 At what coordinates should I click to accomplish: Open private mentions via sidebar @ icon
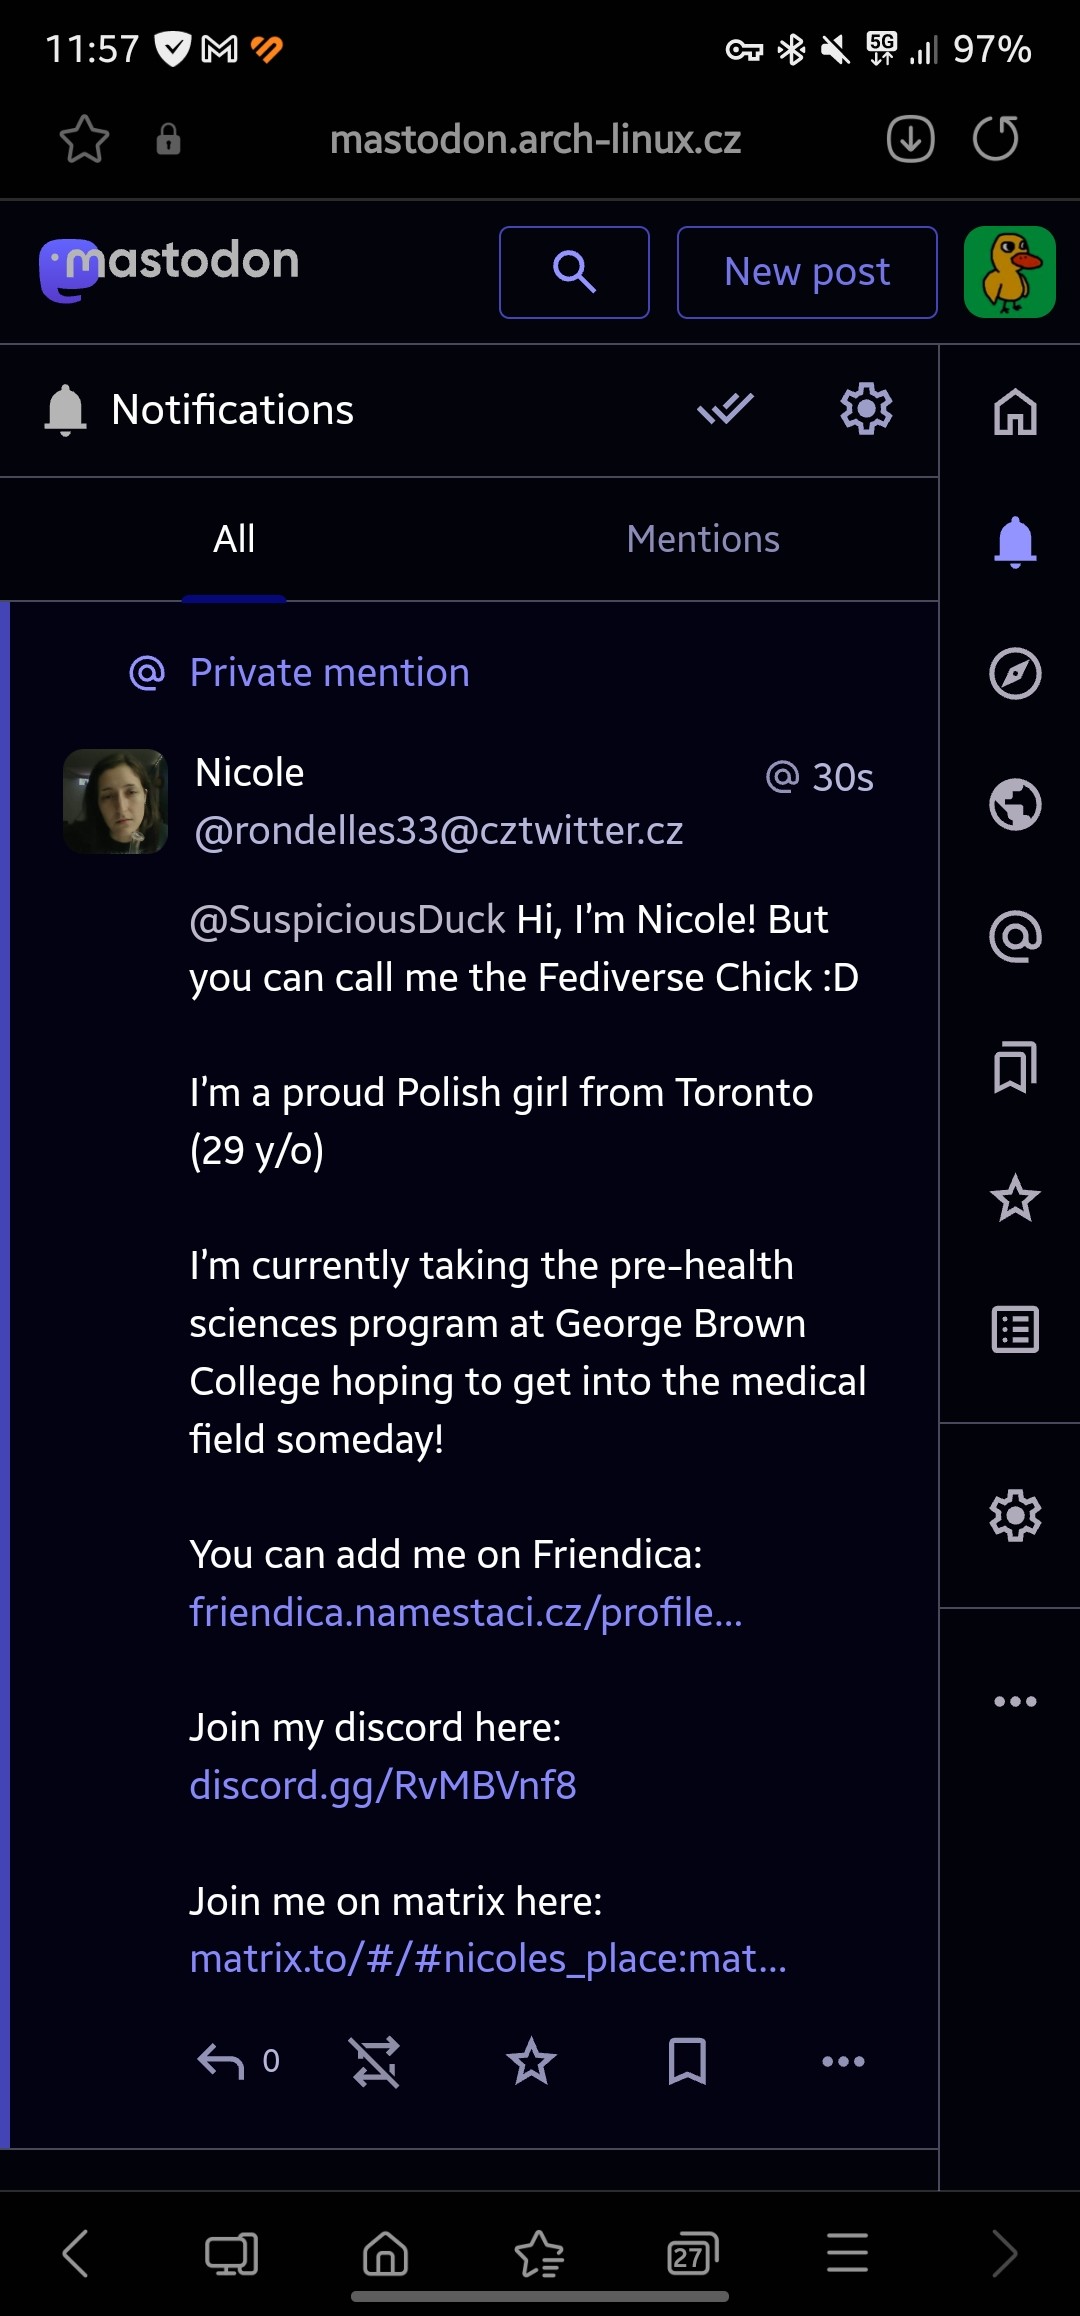tap(1015, 937)
